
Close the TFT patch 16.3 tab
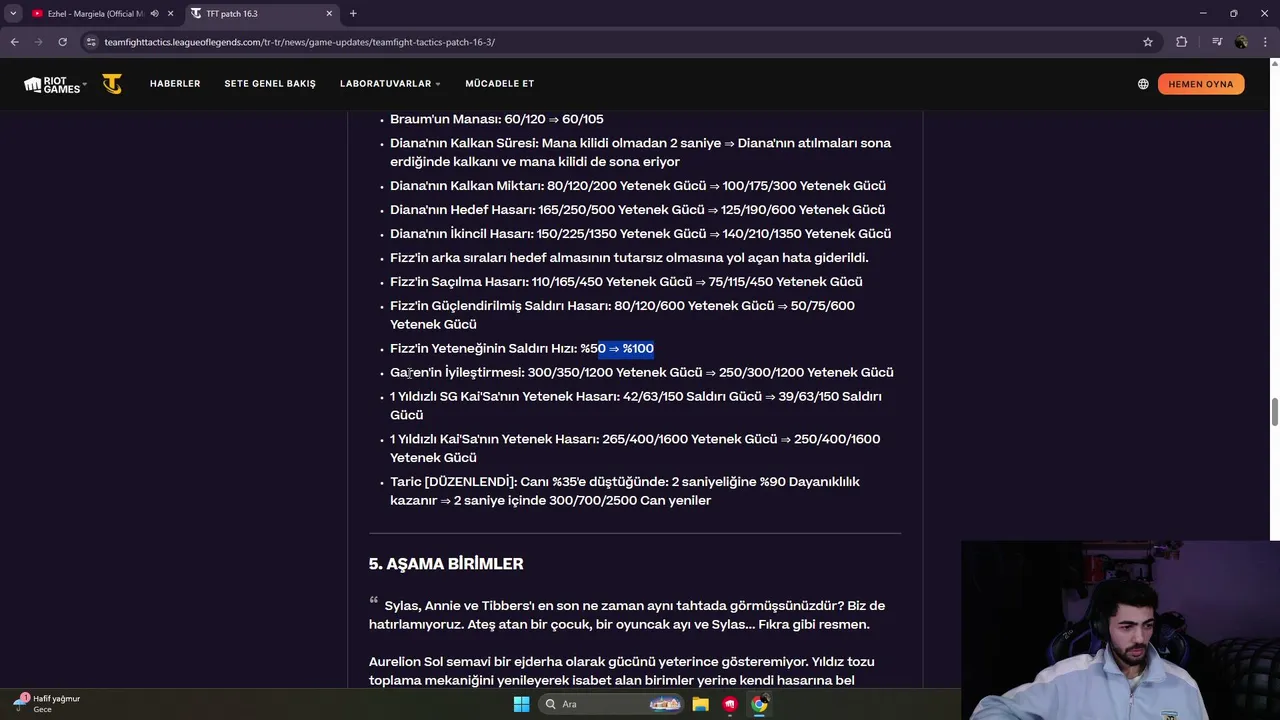329,13
